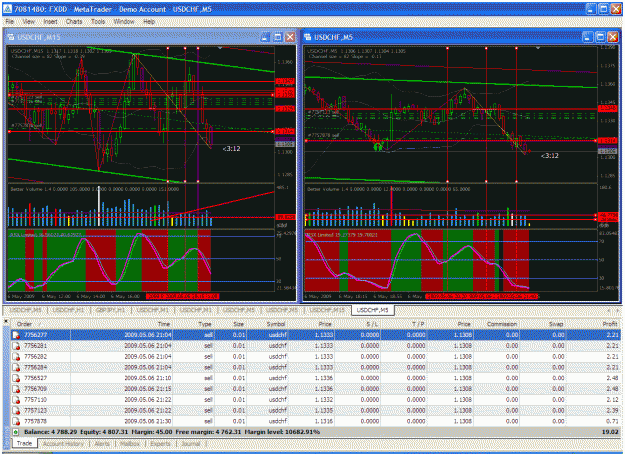The image size is (625, 454).
Task: Click open price 1.1316 of order 7757878
Action: point(324,421)
